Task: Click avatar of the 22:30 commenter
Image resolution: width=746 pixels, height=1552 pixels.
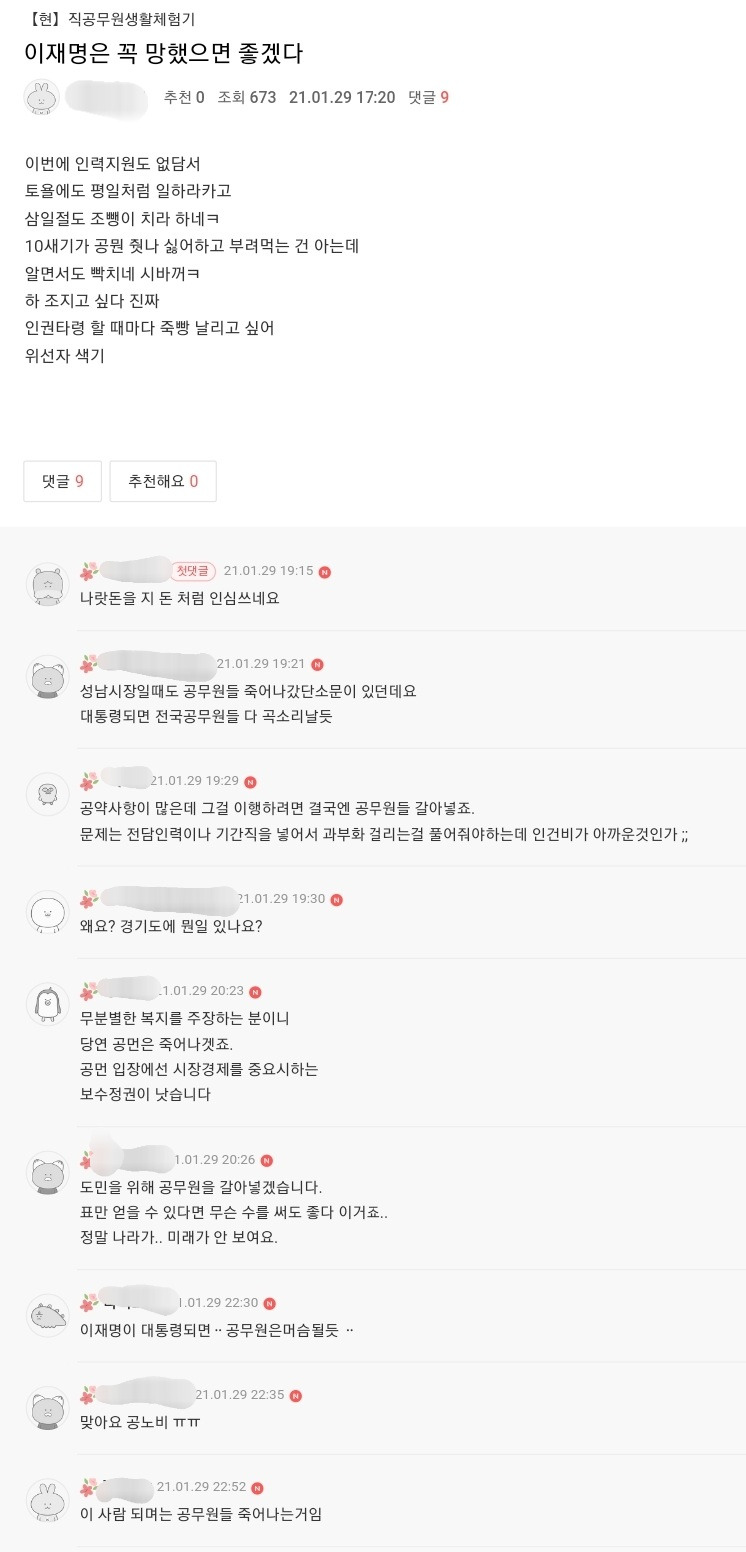Action: (46, 1316)
